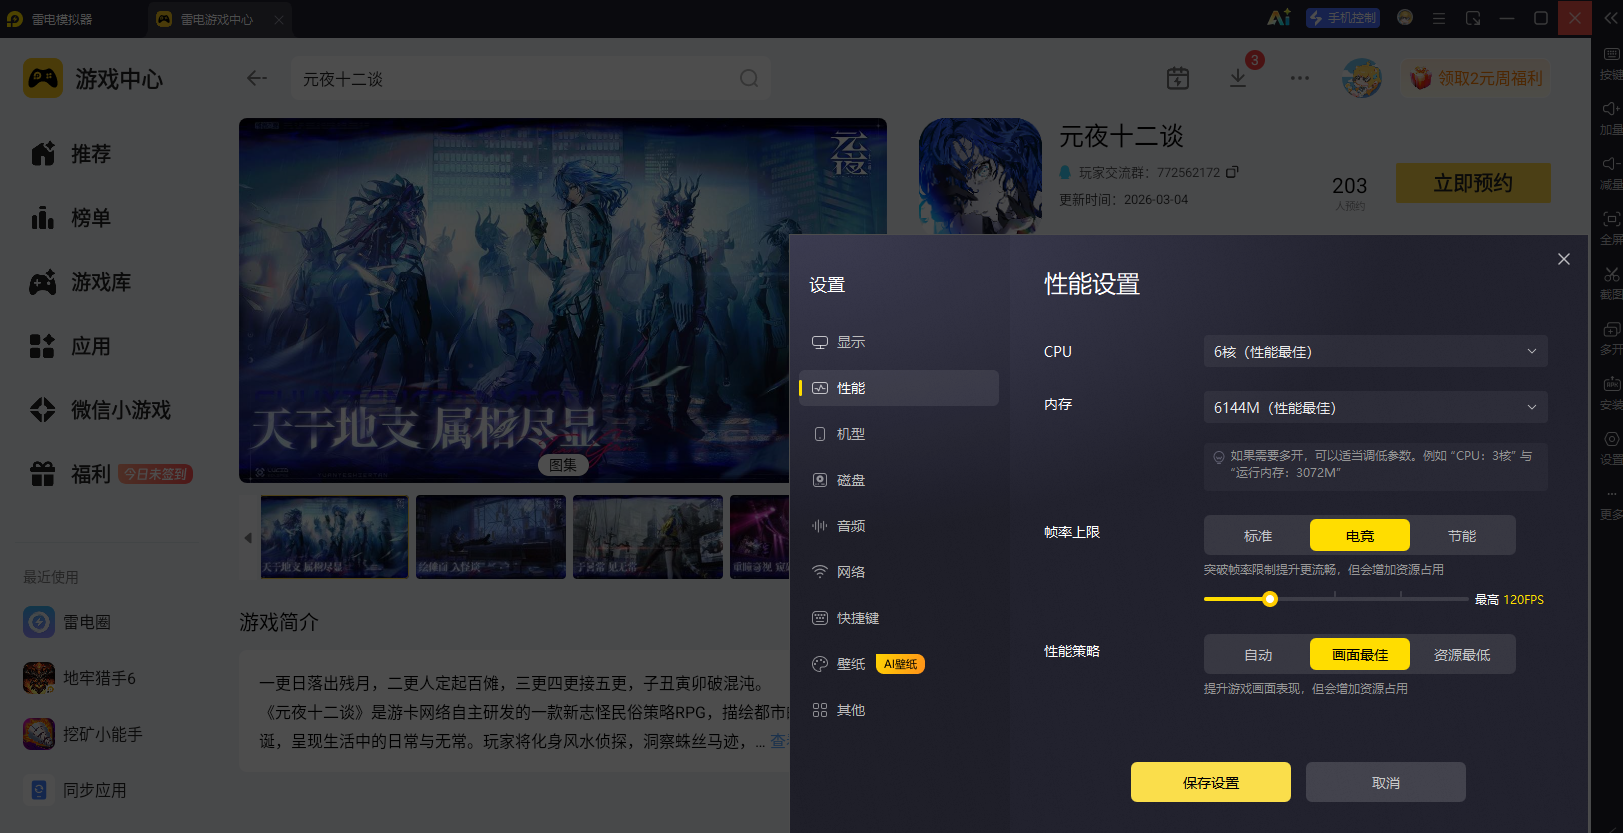Open the 壁纸 settings tab

899,664
